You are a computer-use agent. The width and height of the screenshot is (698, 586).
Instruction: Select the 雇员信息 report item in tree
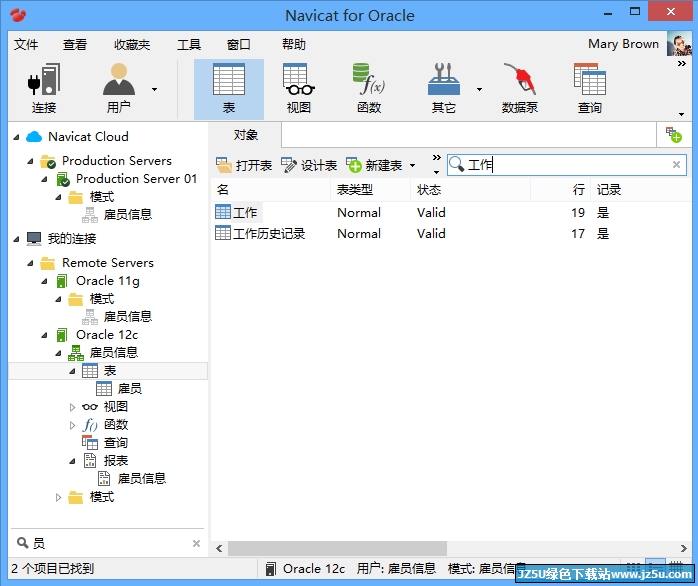pos(142,479)
